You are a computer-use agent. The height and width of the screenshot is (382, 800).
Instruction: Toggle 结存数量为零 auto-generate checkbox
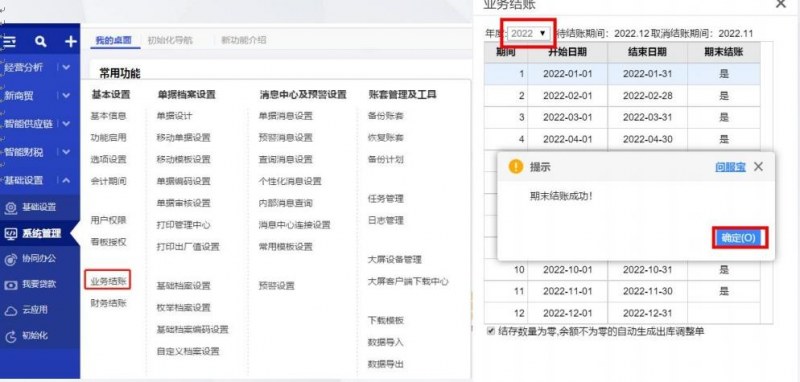coord(491,331)
